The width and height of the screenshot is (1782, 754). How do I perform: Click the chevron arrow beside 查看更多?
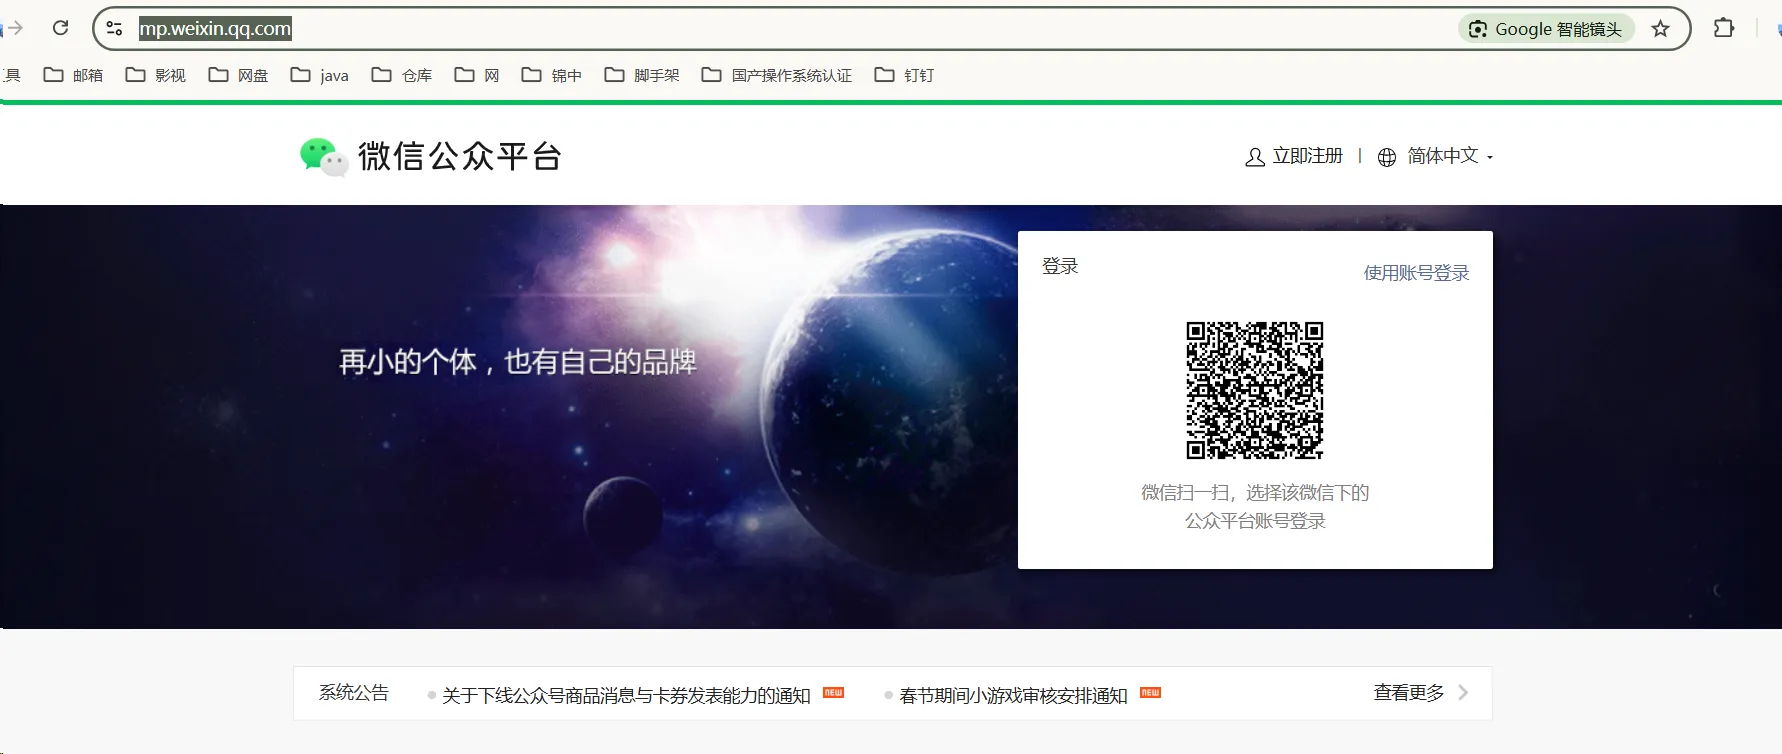pos(1463,692)
